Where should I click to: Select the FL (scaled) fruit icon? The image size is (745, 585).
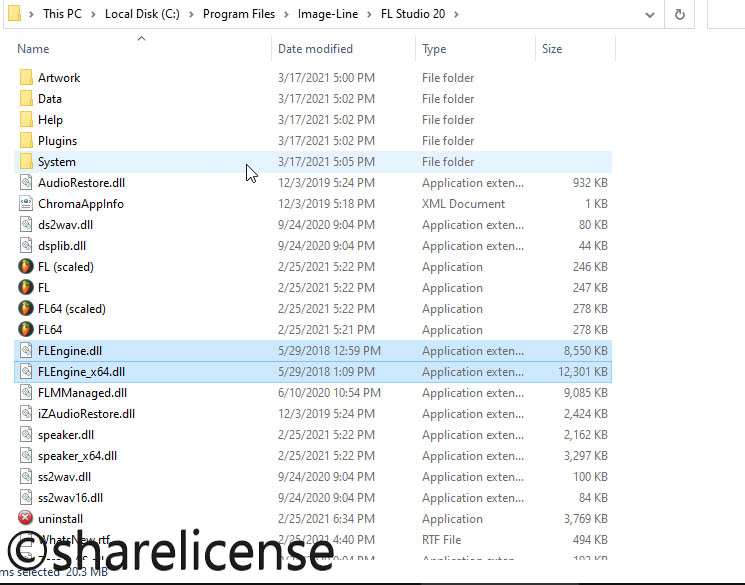click(26, 266)
